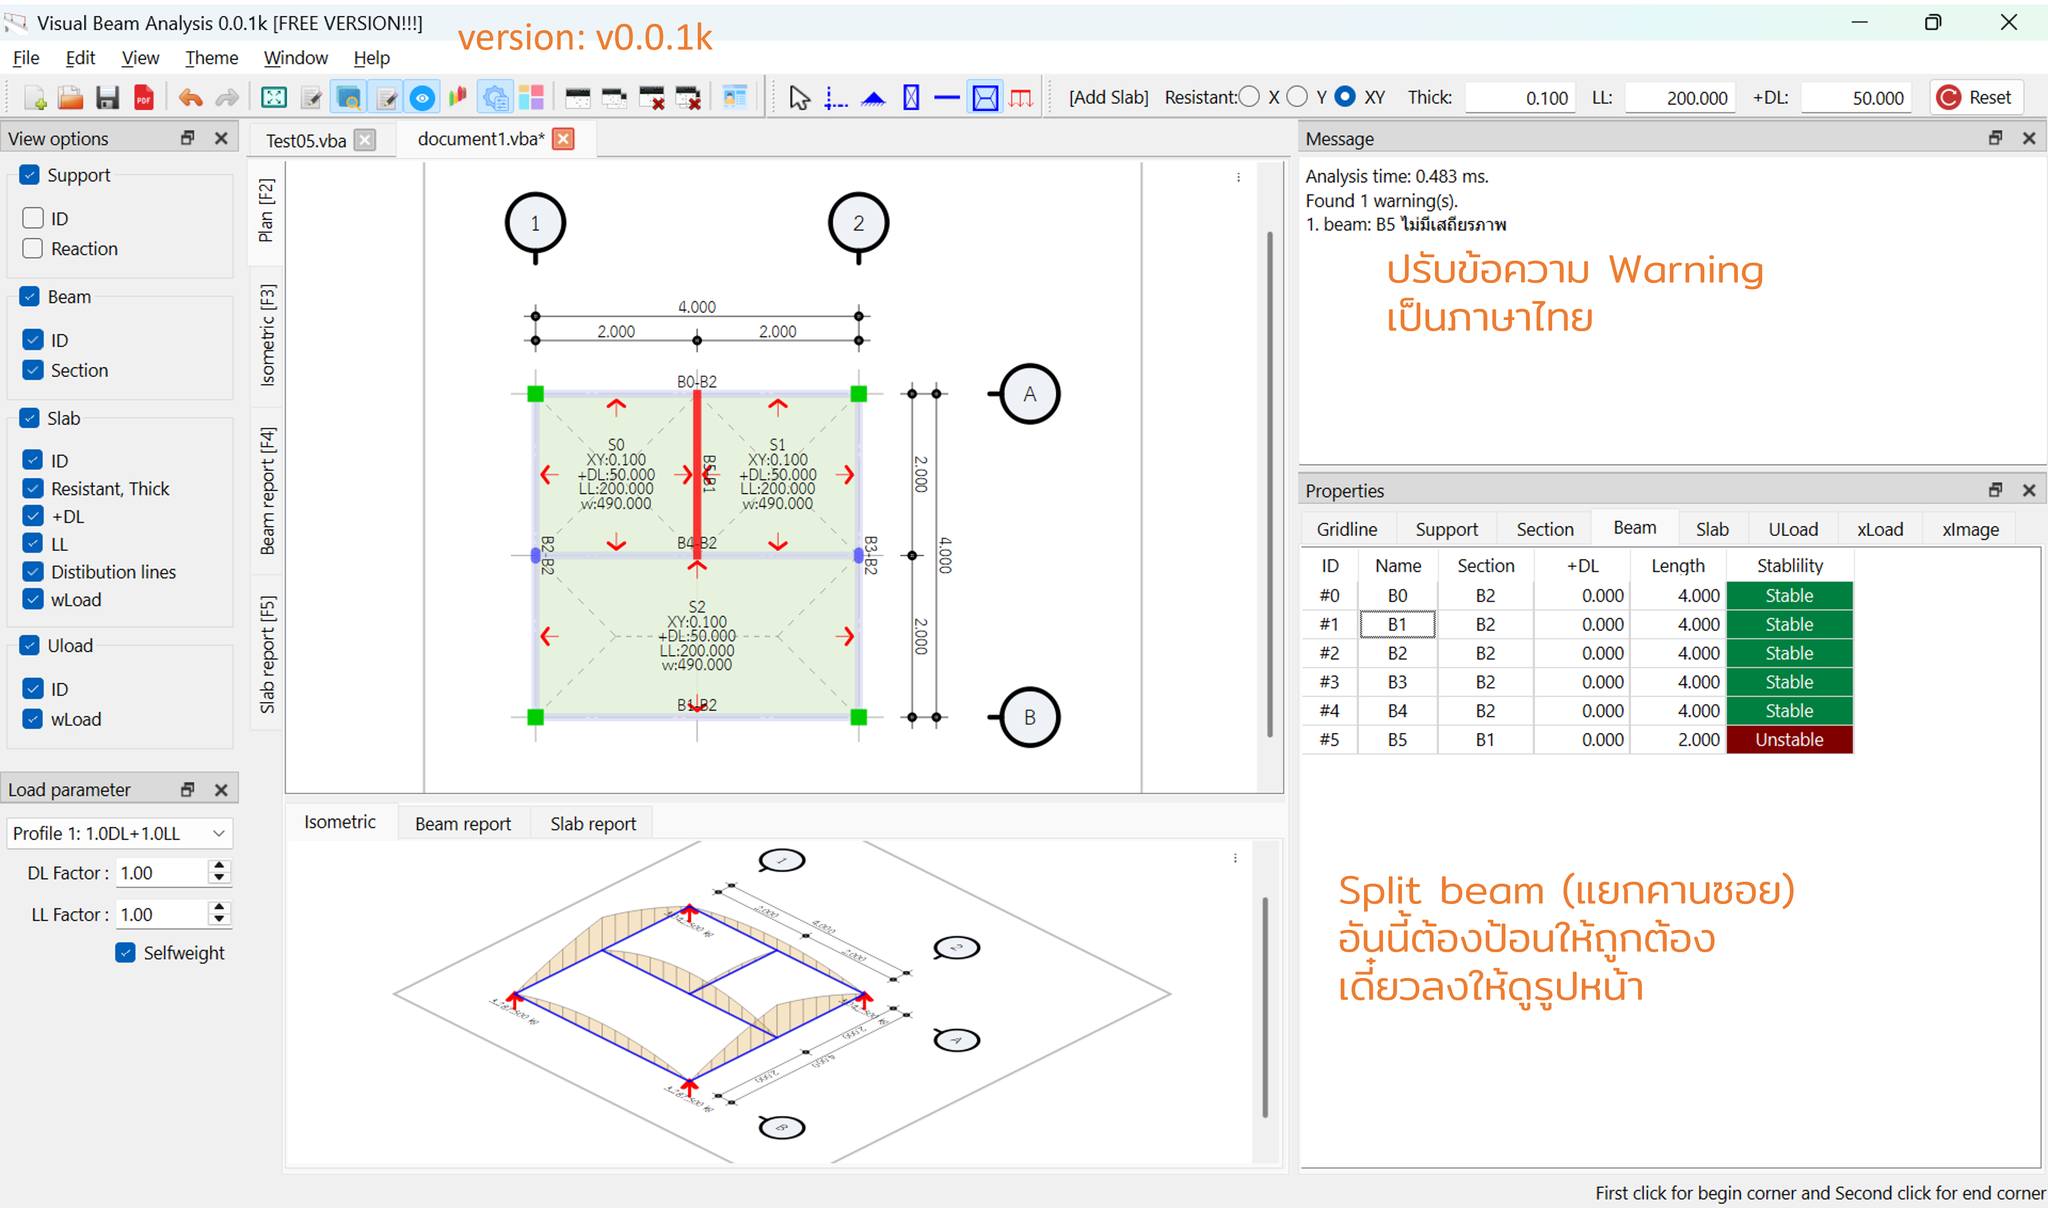
Task: Export to PDF via red PDF icon
Action: click(x=144, y=98)
